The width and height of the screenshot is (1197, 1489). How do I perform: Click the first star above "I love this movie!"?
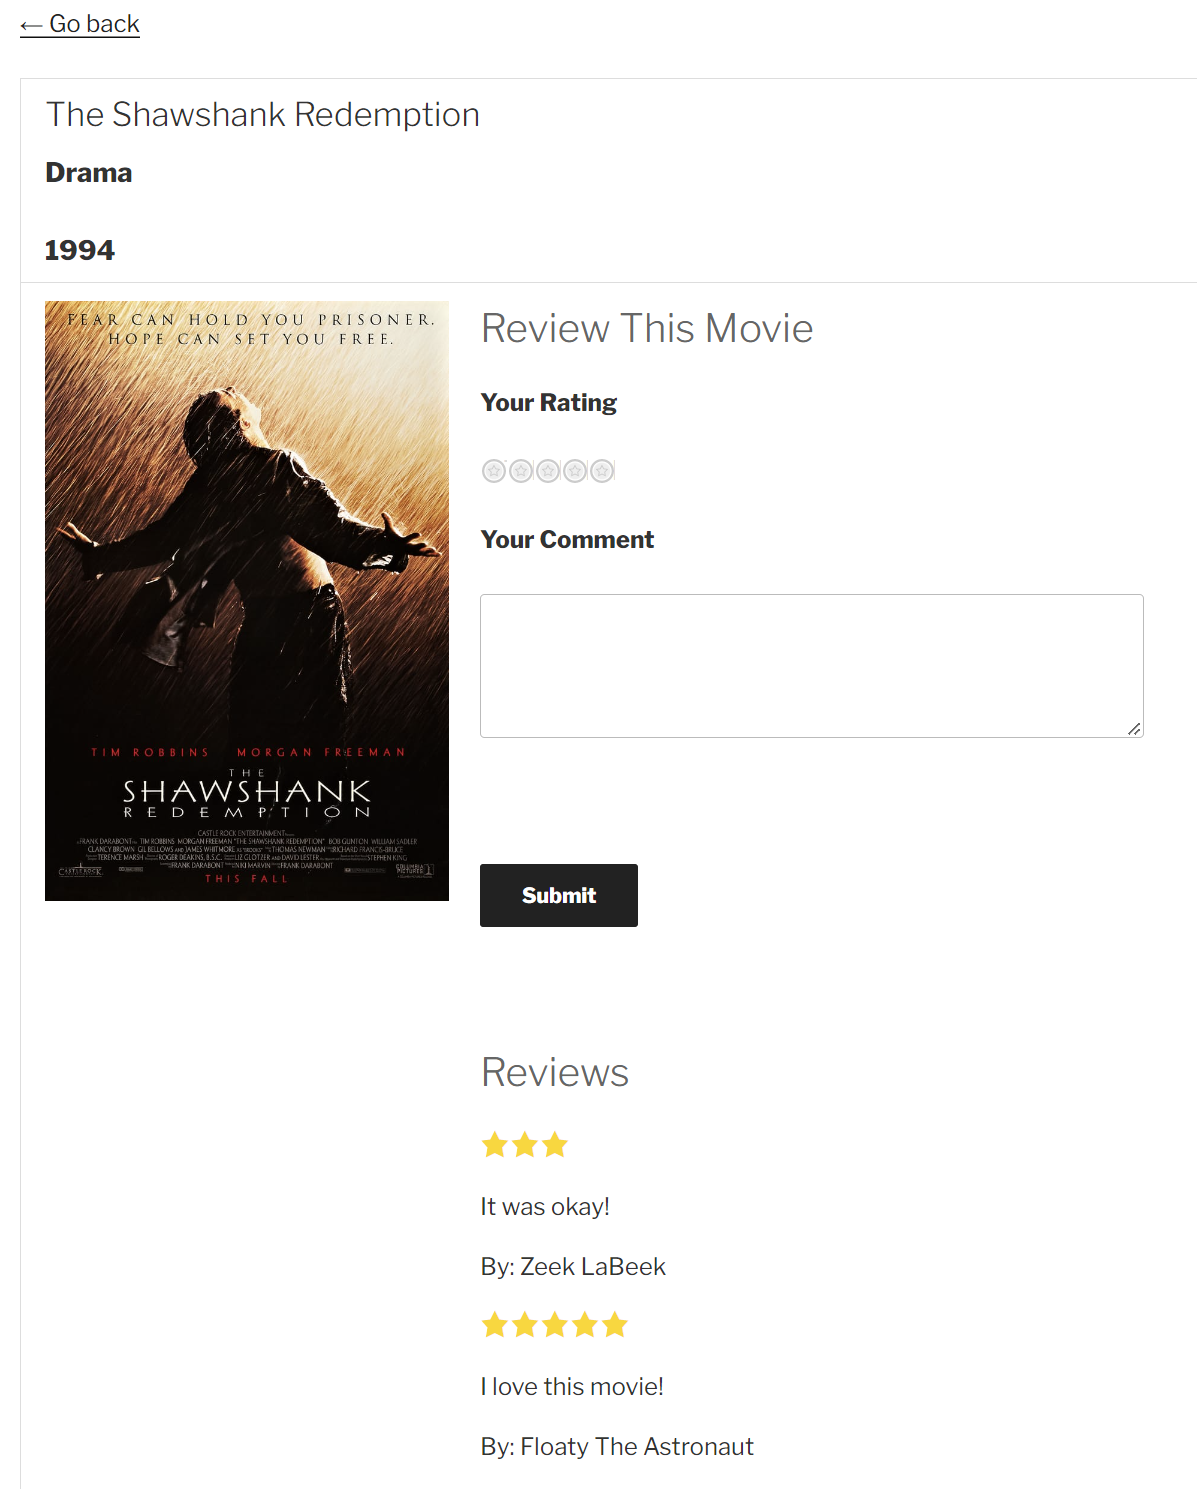coord(495,1325)
